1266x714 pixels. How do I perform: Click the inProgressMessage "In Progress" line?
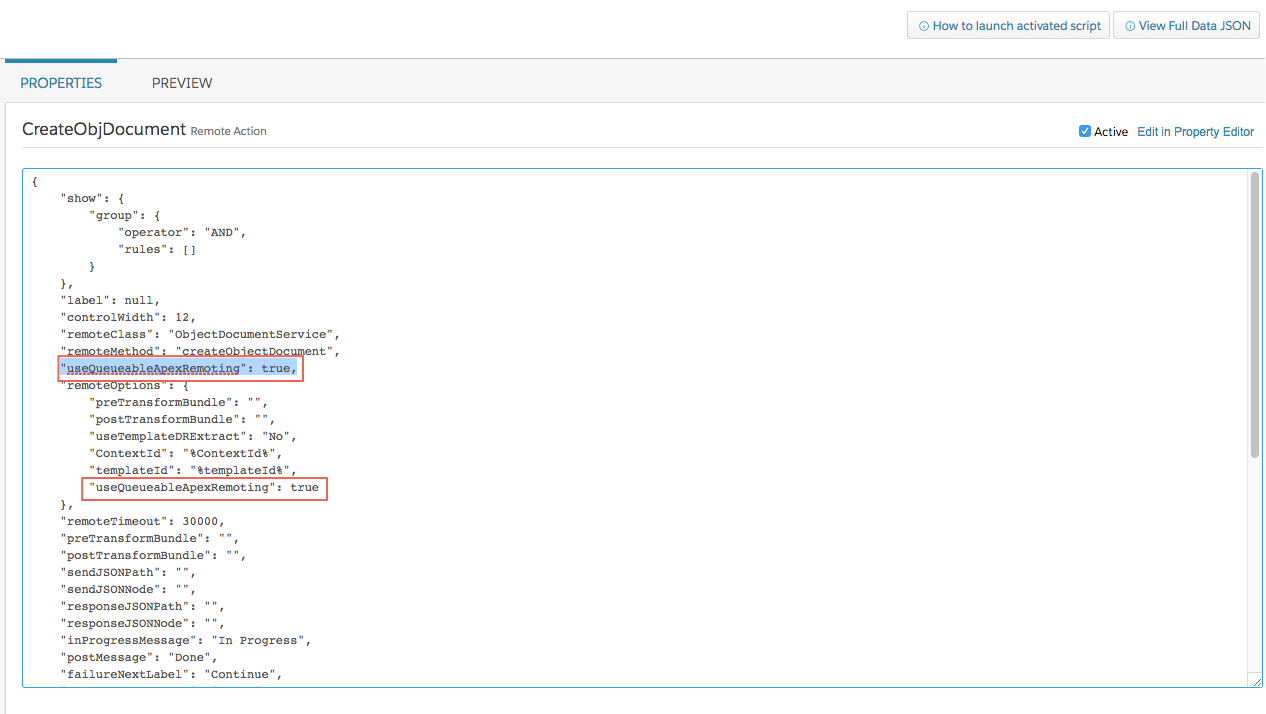click(x=186, y=640)
